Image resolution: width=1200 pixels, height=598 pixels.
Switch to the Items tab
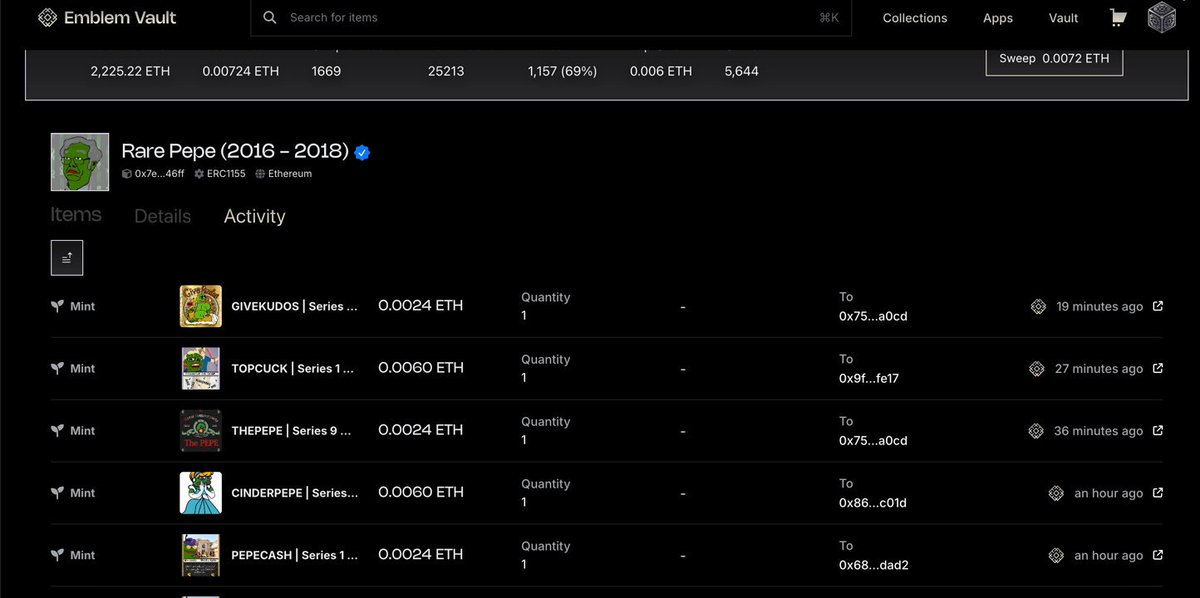coord(76,215)
